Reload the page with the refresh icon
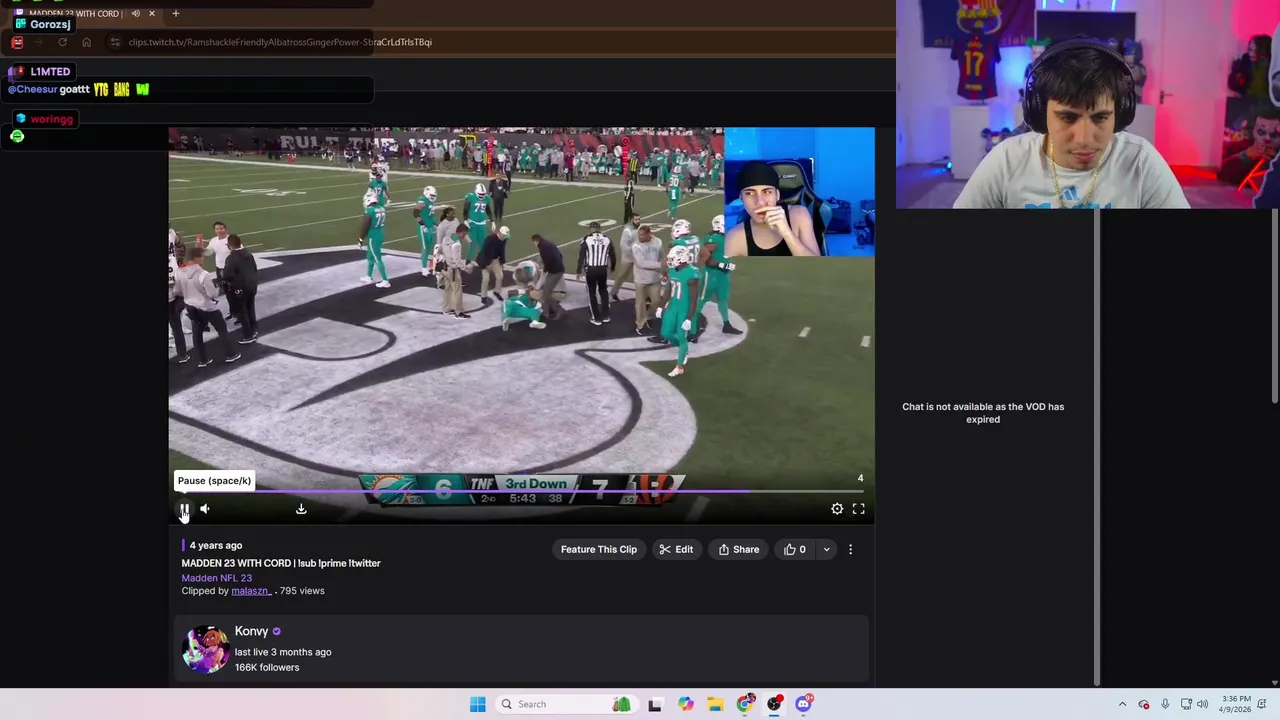 point(62,42)
